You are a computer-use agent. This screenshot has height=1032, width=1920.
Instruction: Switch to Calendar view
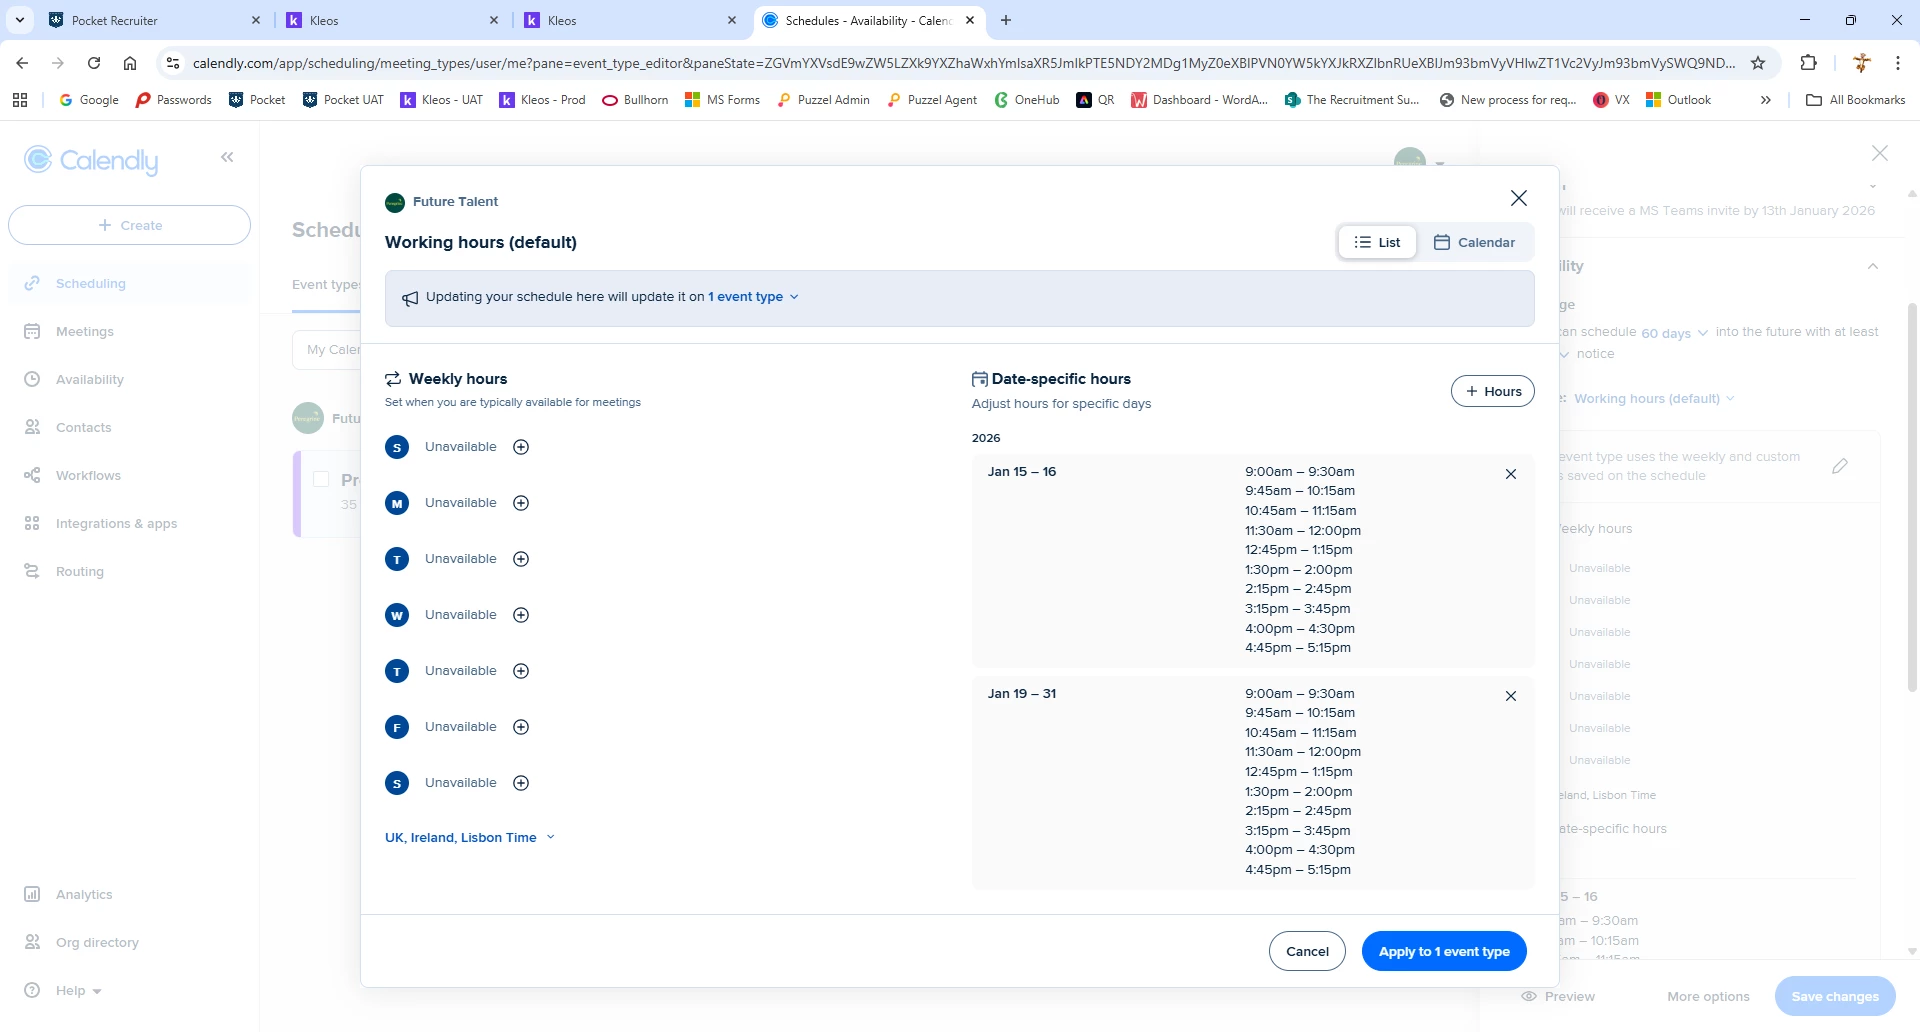tap(1474, 242)
